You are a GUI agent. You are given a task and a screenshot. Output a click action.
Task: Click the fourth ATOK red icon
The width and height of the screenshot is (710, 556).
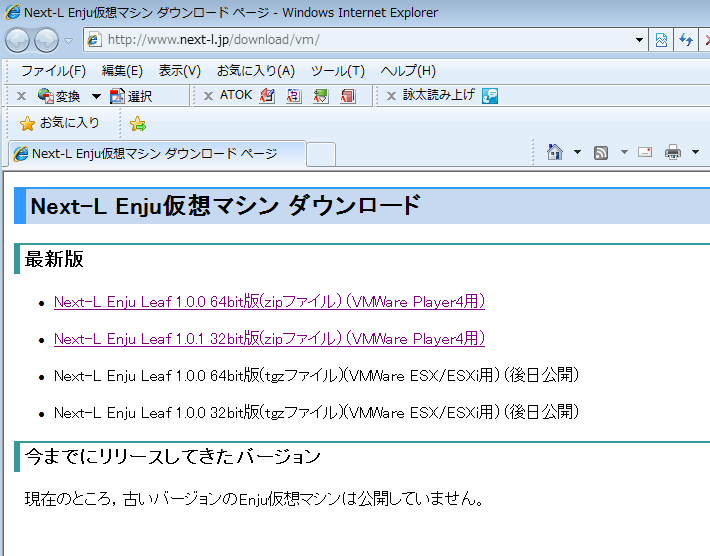(x=348, y=96)
